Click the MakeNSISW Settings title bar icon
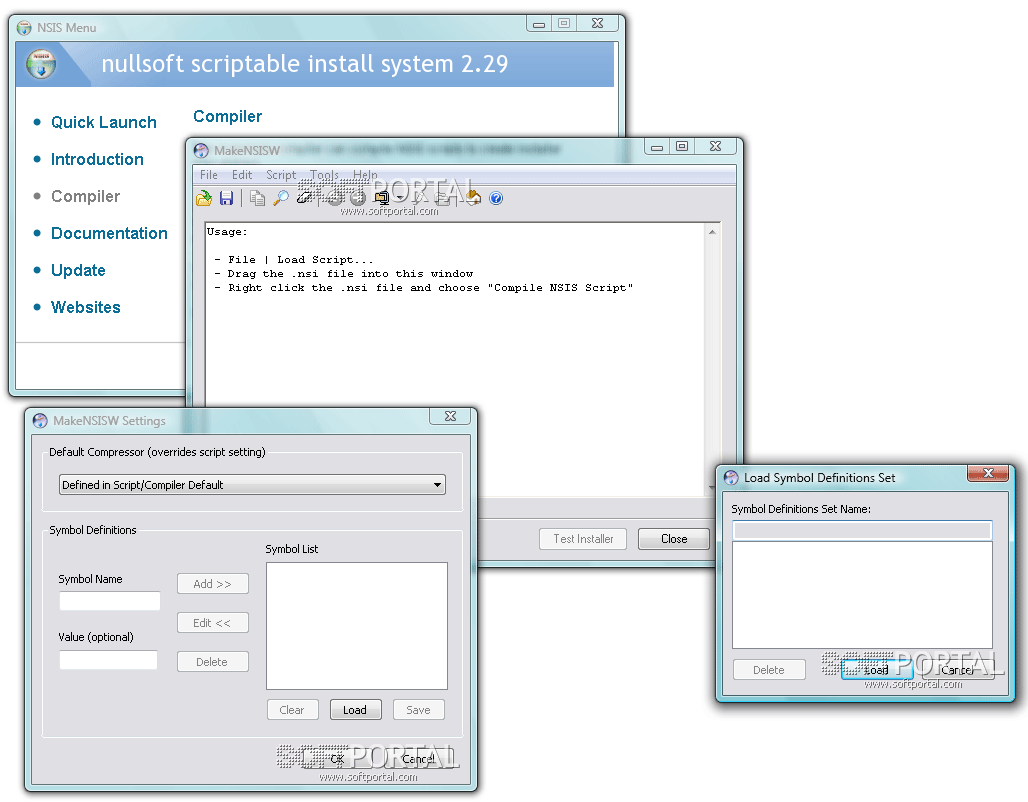 coord(40,420)
